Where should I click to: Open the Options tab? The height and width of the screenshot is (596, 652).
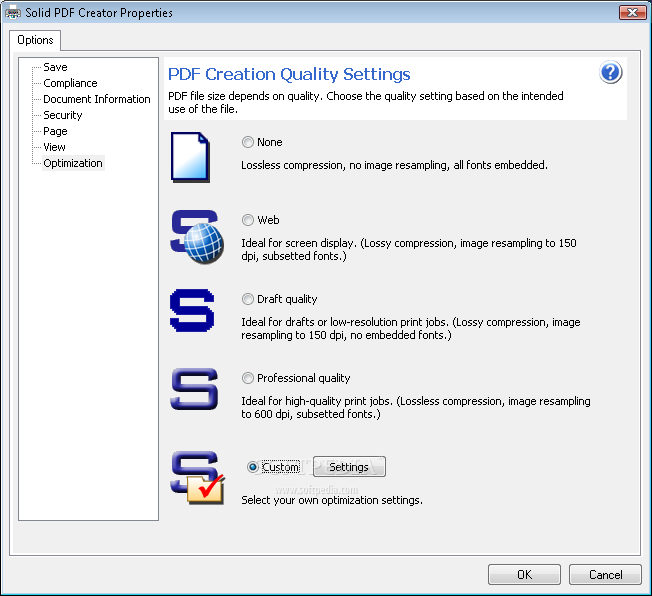point(35,40)
